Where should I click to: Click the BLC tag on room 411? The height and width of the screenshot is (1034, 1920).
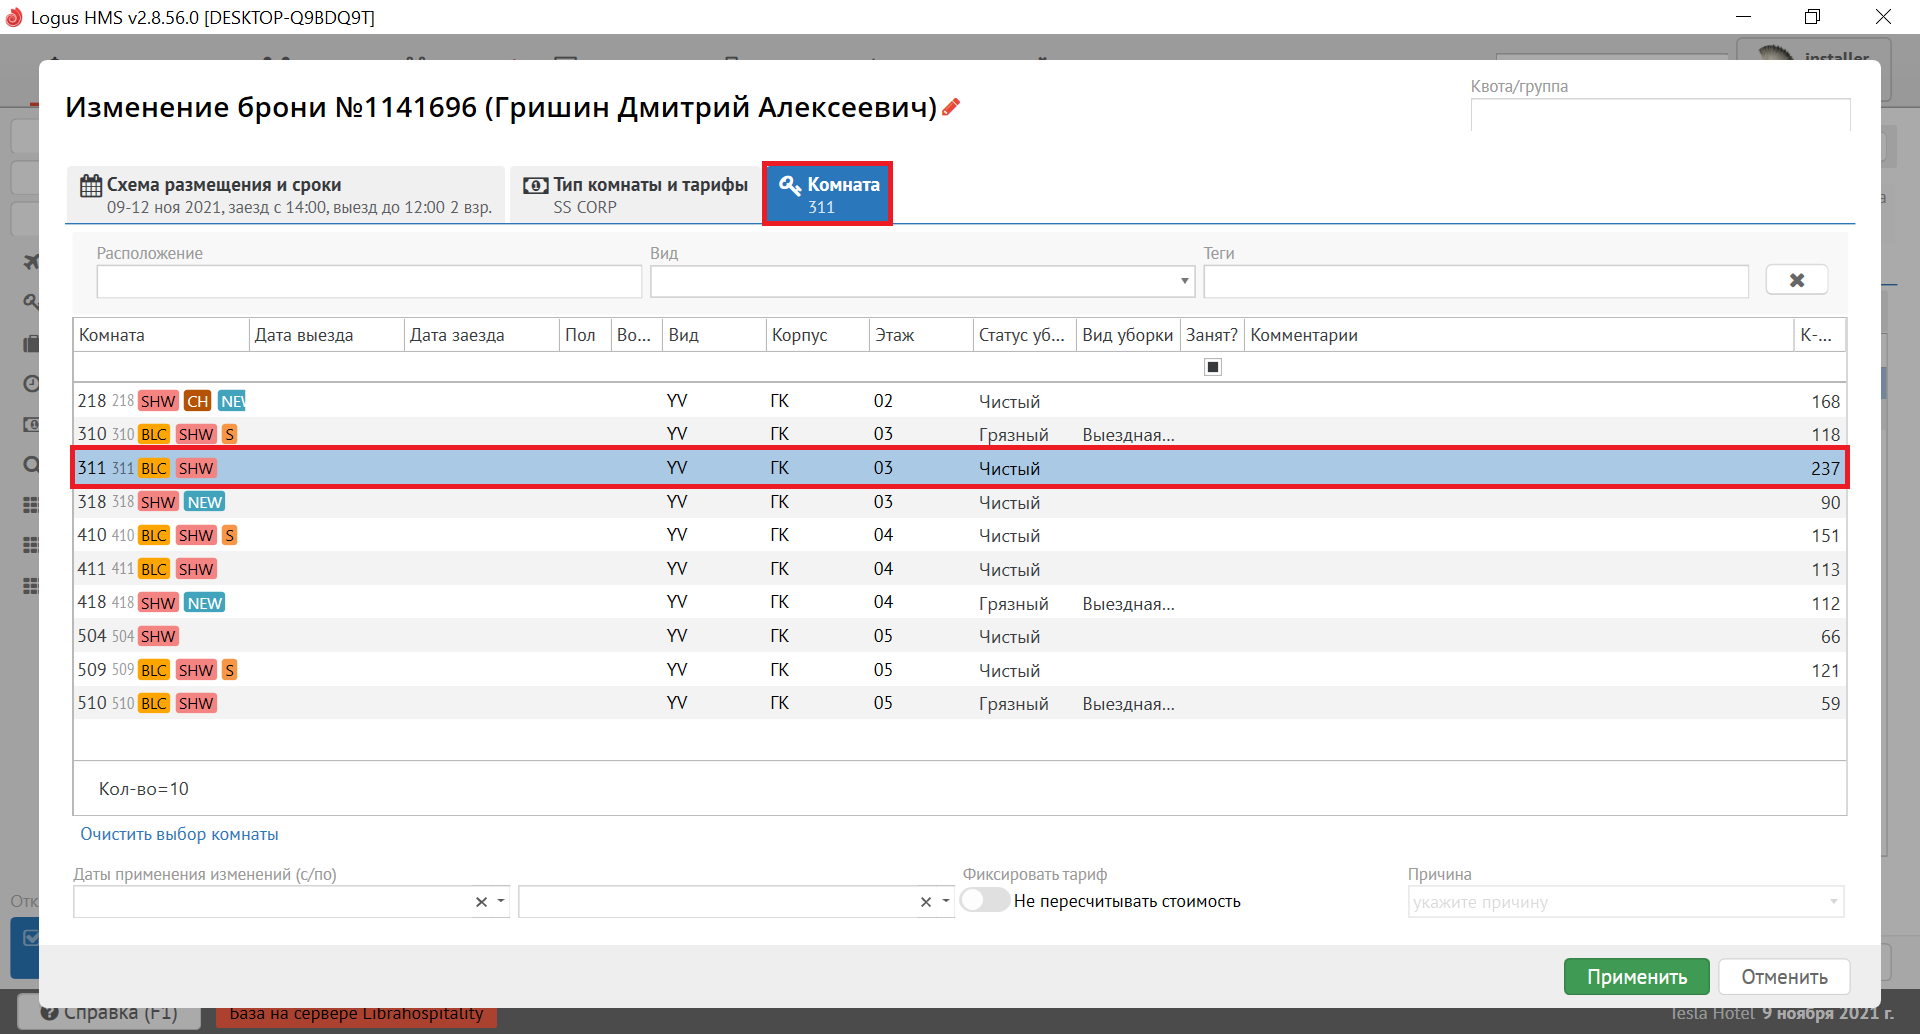pyautogui.click(x=154, y=569)
